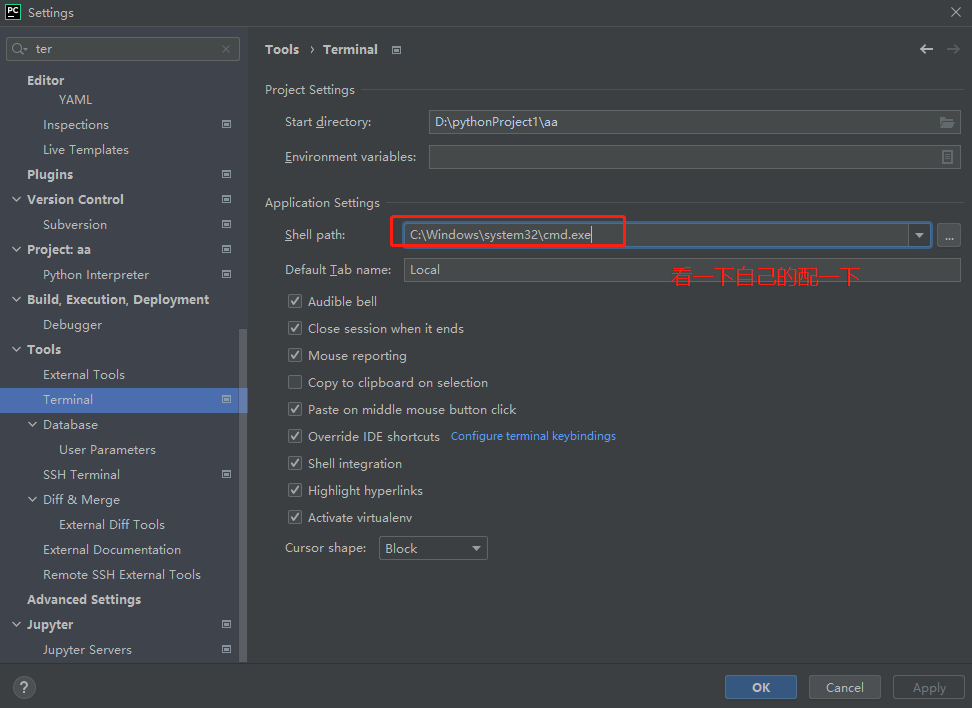The height and width of the screenshot is (708, 972).
Task: Click the project icon on the Terminal row
Action: [x=226, y=399]
